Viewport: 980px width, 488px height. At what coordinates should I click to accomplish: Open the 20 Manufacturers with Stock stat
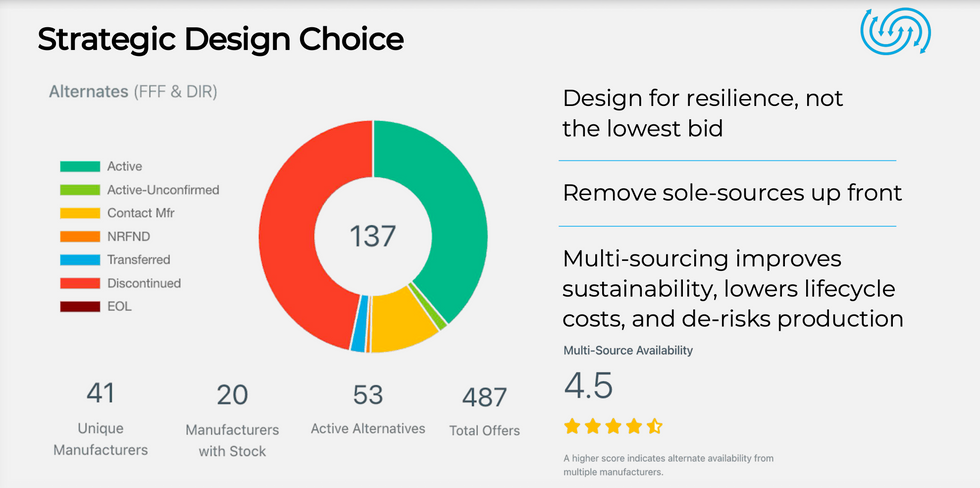click(x=232, y=395)
